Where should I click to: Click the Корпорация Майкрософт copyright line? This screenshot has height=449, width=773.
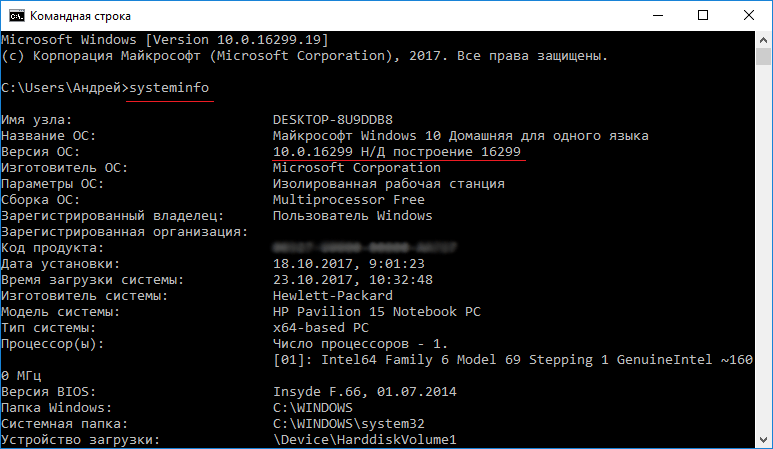click(305, 56)
